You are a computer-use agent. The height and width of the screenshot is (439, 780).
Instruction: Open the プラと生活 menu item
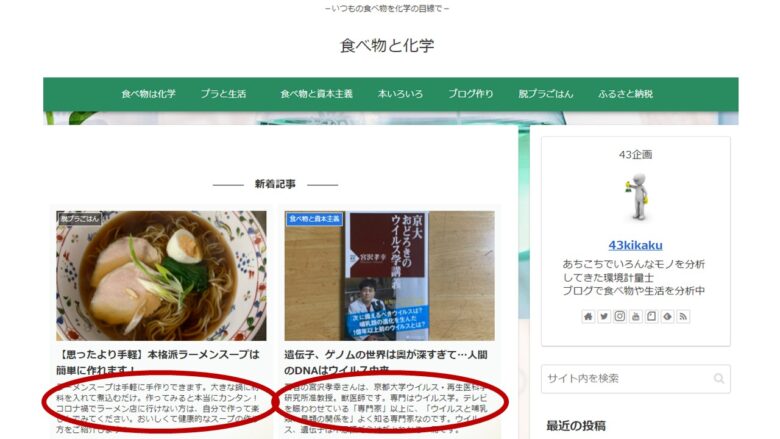[x=223, y=94]
